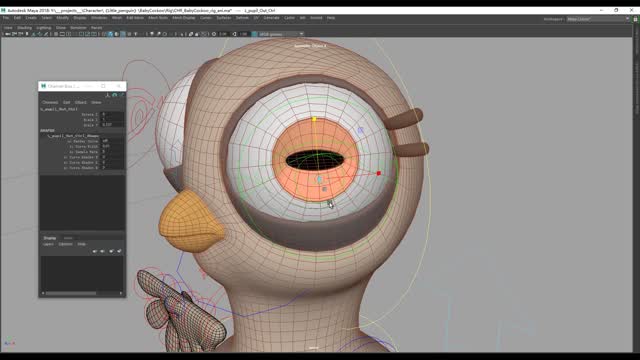This screenshot has height=360, width=640.
Task: Click the Wireframe shading icon
Action: [x=104, y=34]
